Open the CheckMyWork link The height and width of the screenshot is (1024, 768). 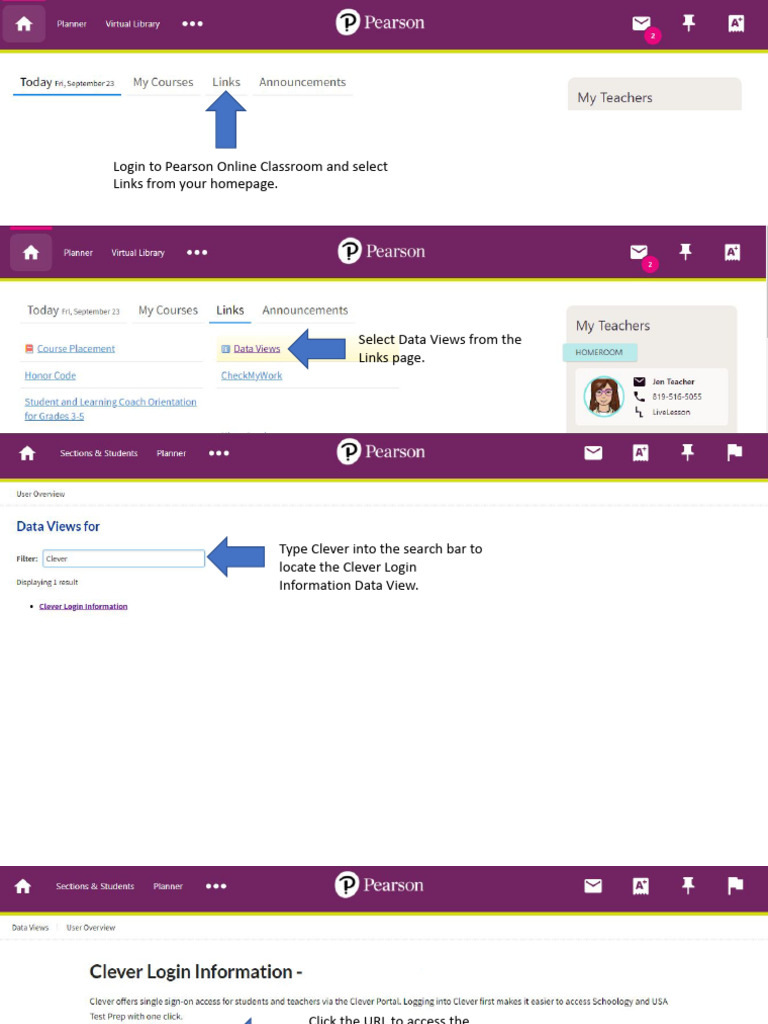pyautogui.click(x=251, y=376)
